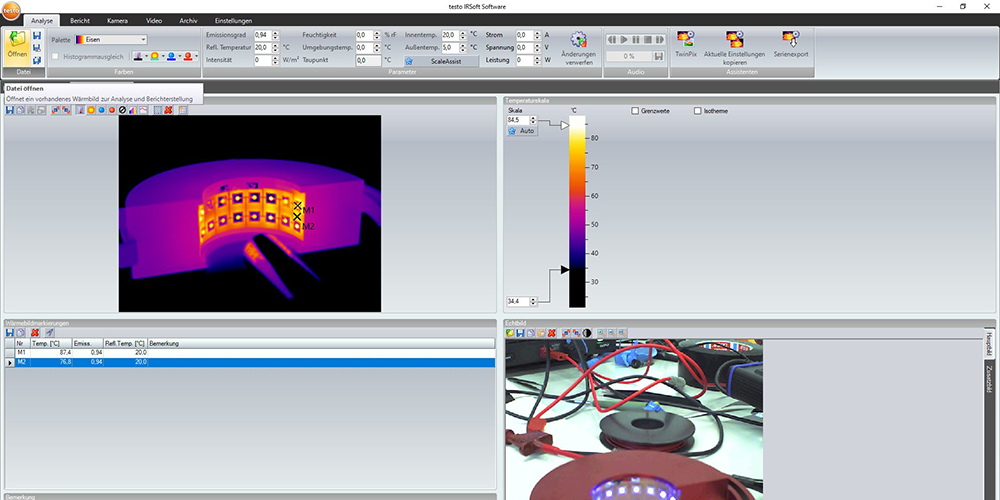Click the M2 temperature cell 76,8
This screenshot has width=1000, height=500.
(51, 362)
